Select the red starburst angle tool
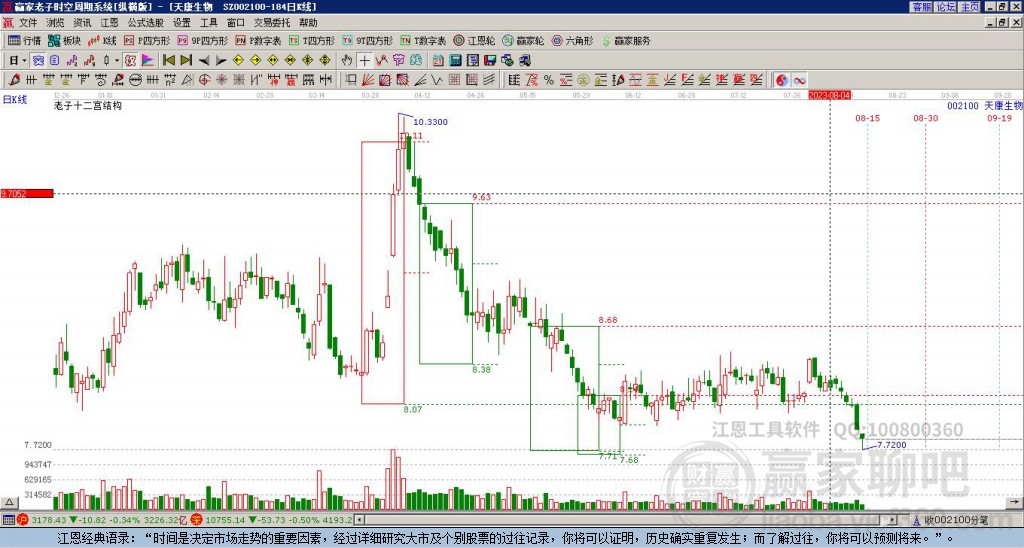This screenshot has height=548, width=1024. click(221, 80)
